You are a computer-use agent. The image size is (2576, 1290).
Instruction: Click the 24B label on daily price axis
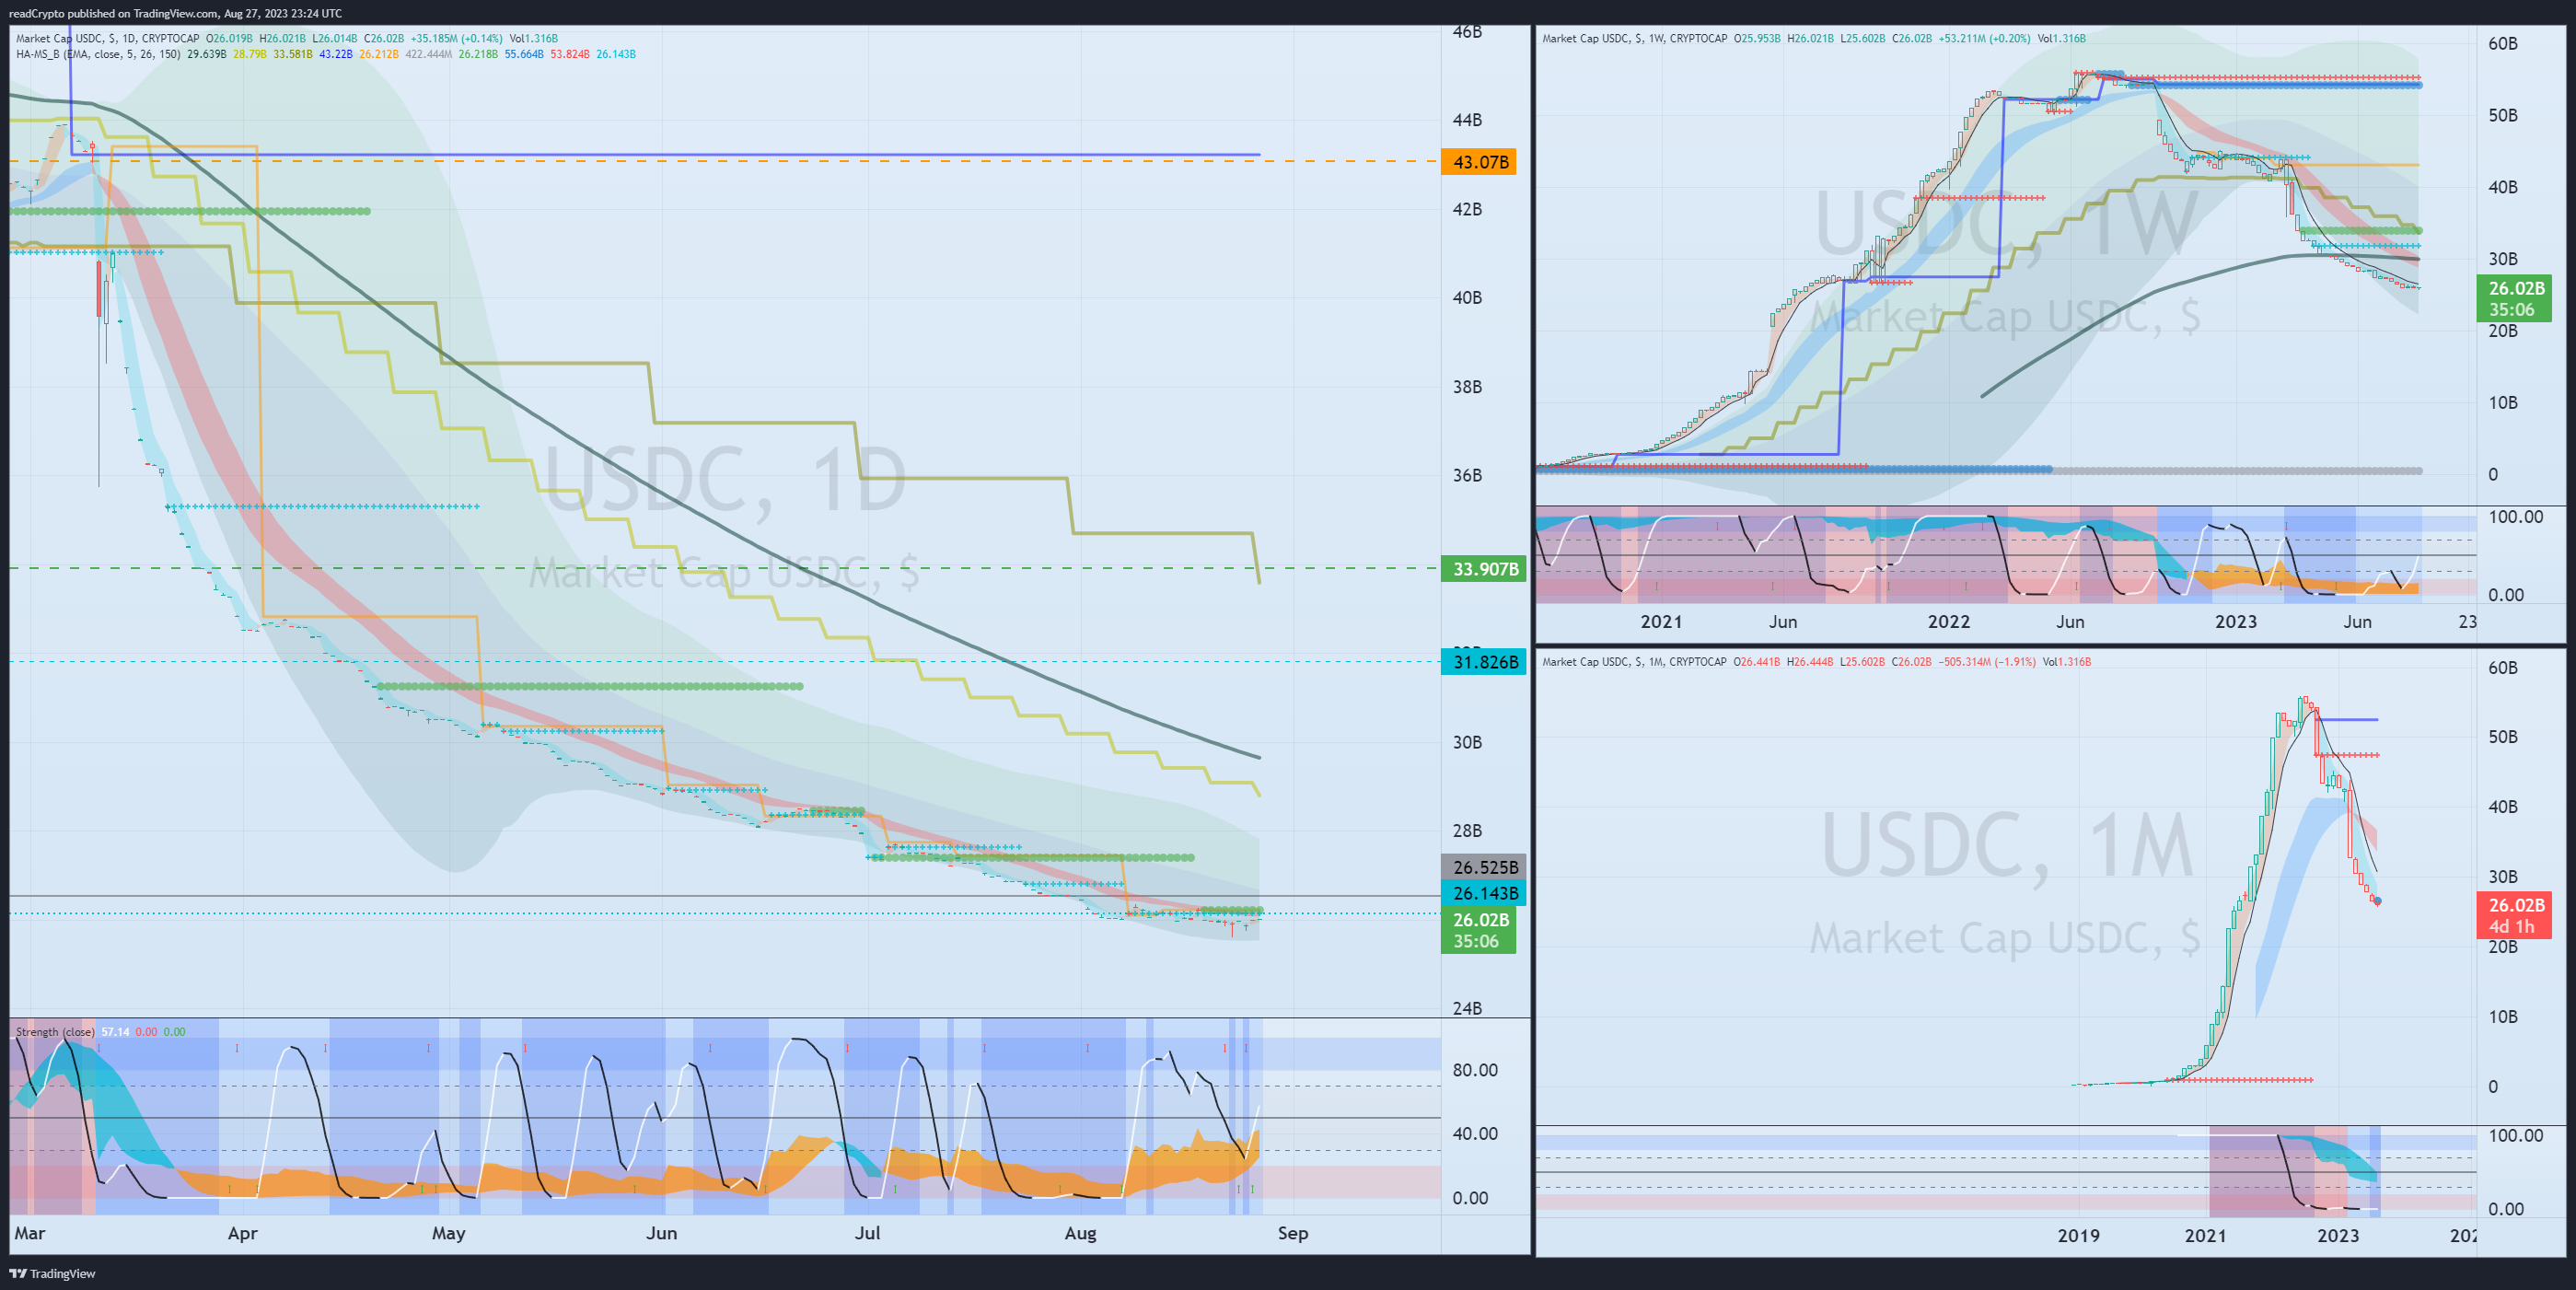pyautogui.click(x=1467, y=1008)
